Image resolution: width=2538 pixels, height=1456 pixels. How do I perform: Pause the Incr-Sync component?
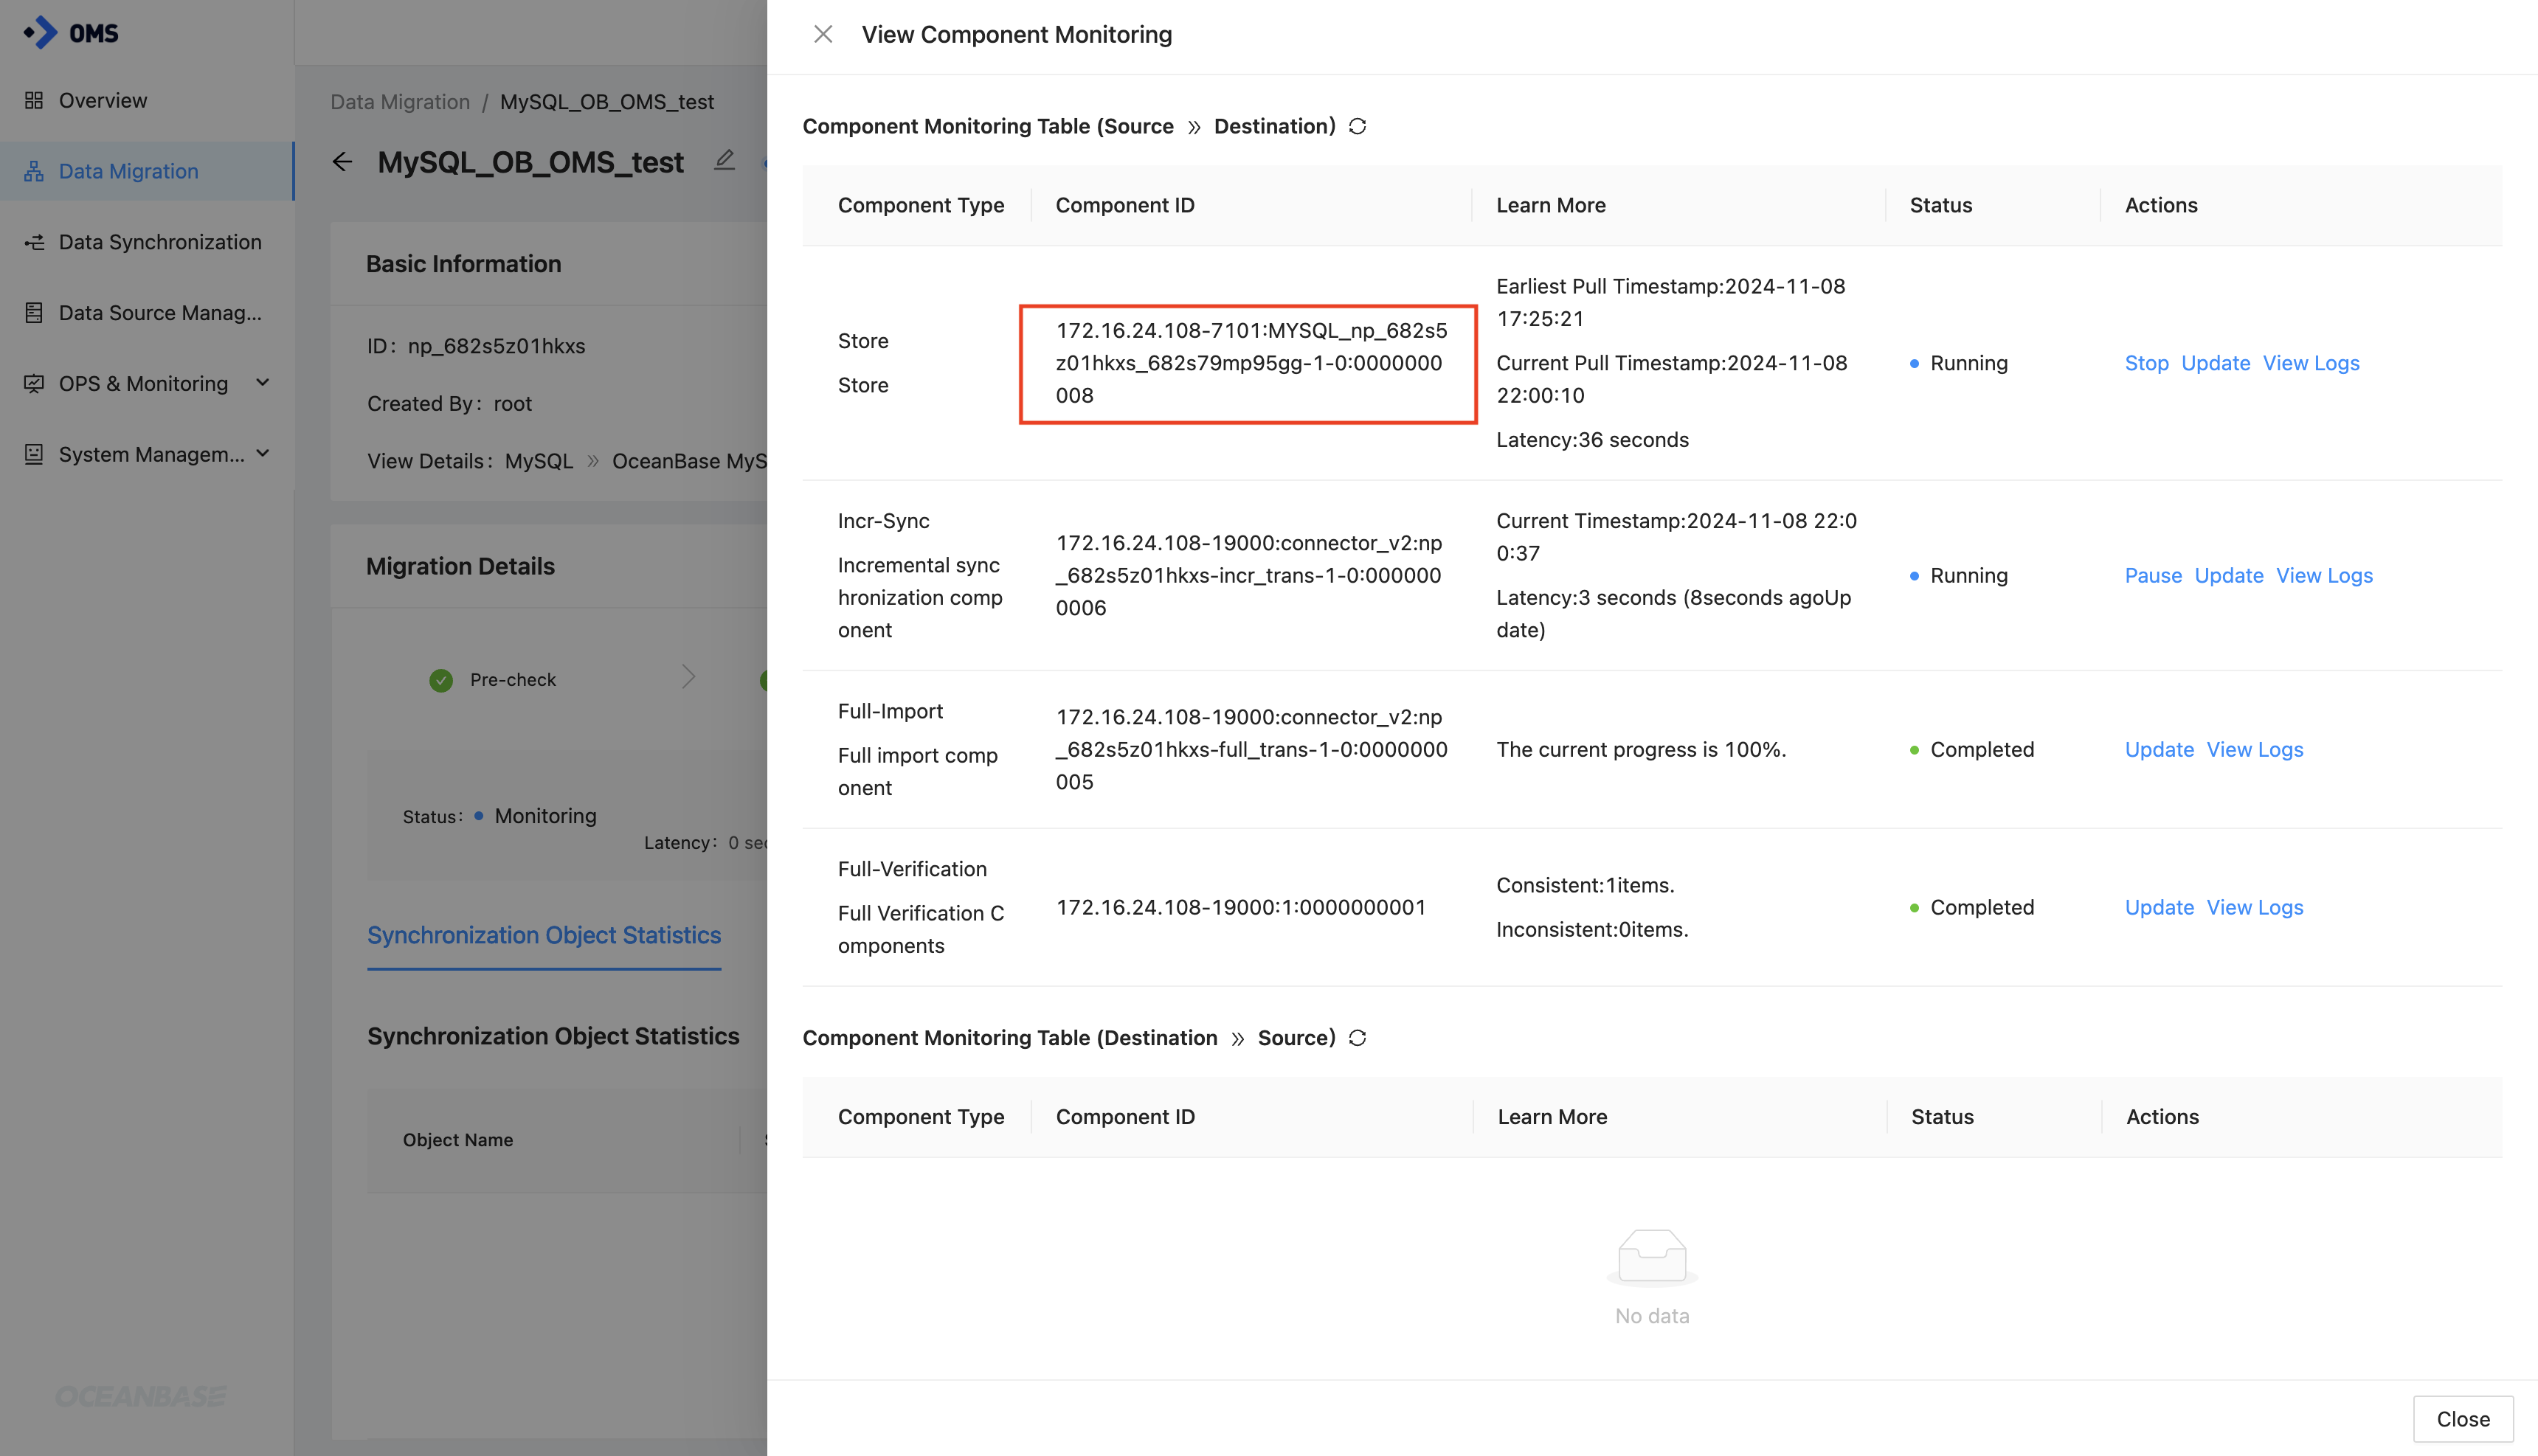point(2153,576)
